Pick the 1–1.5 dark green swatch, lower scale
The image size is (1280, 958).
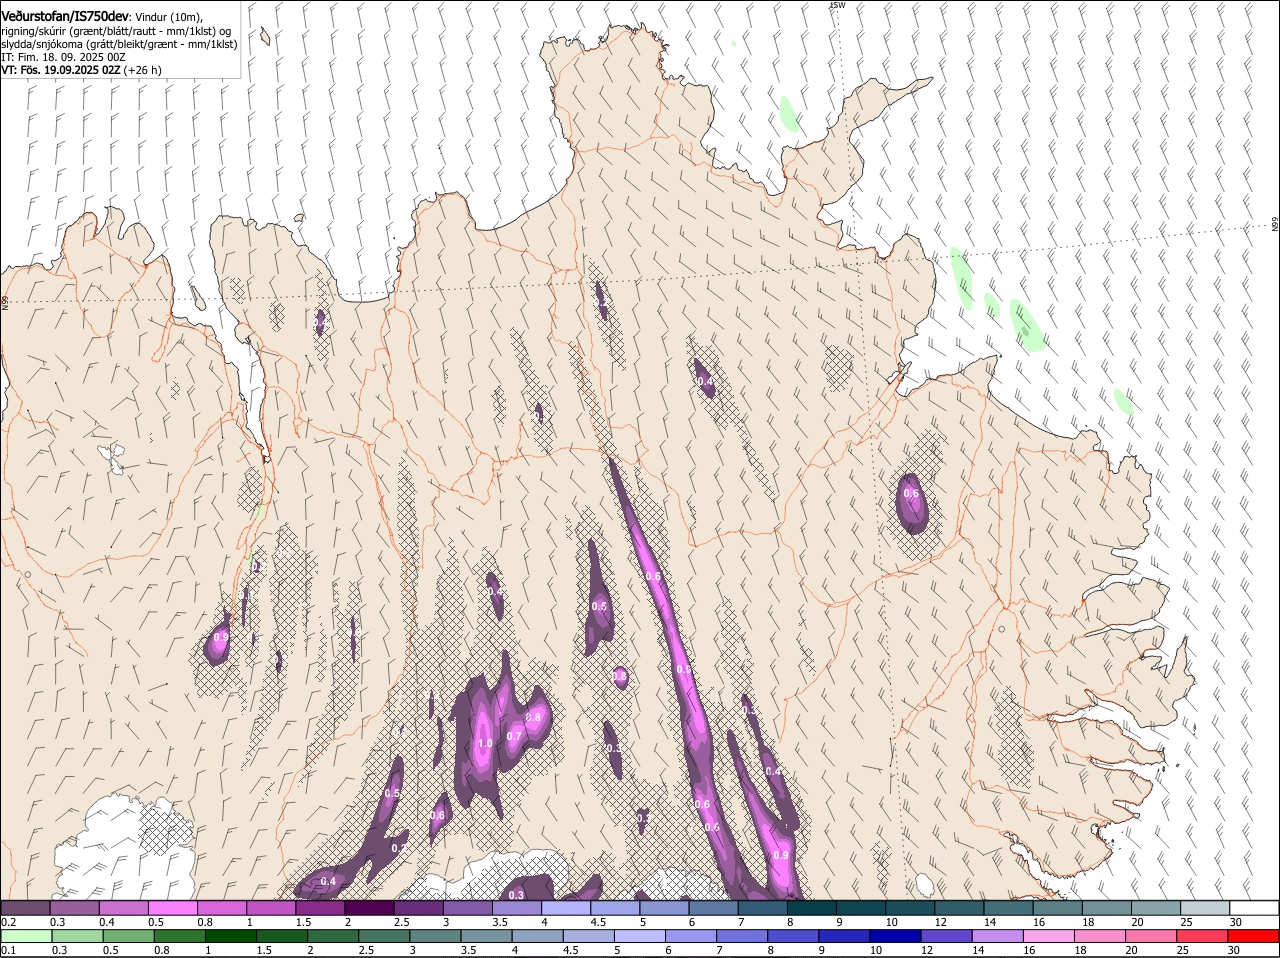click(231, 937)
